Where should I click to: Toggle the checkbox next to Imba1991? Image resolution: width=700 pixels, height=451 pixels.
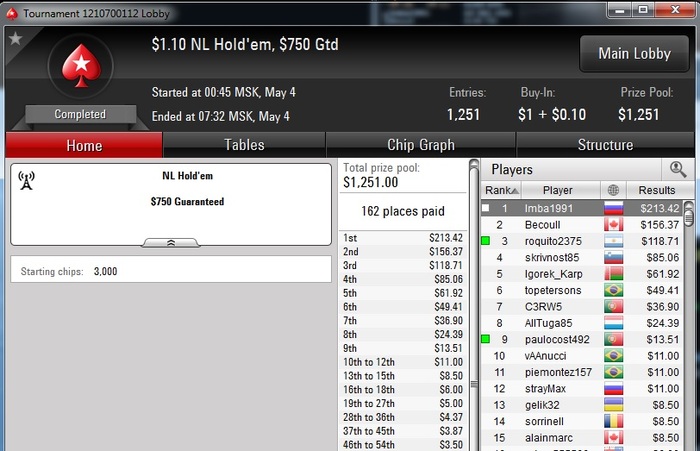point(486,208)
